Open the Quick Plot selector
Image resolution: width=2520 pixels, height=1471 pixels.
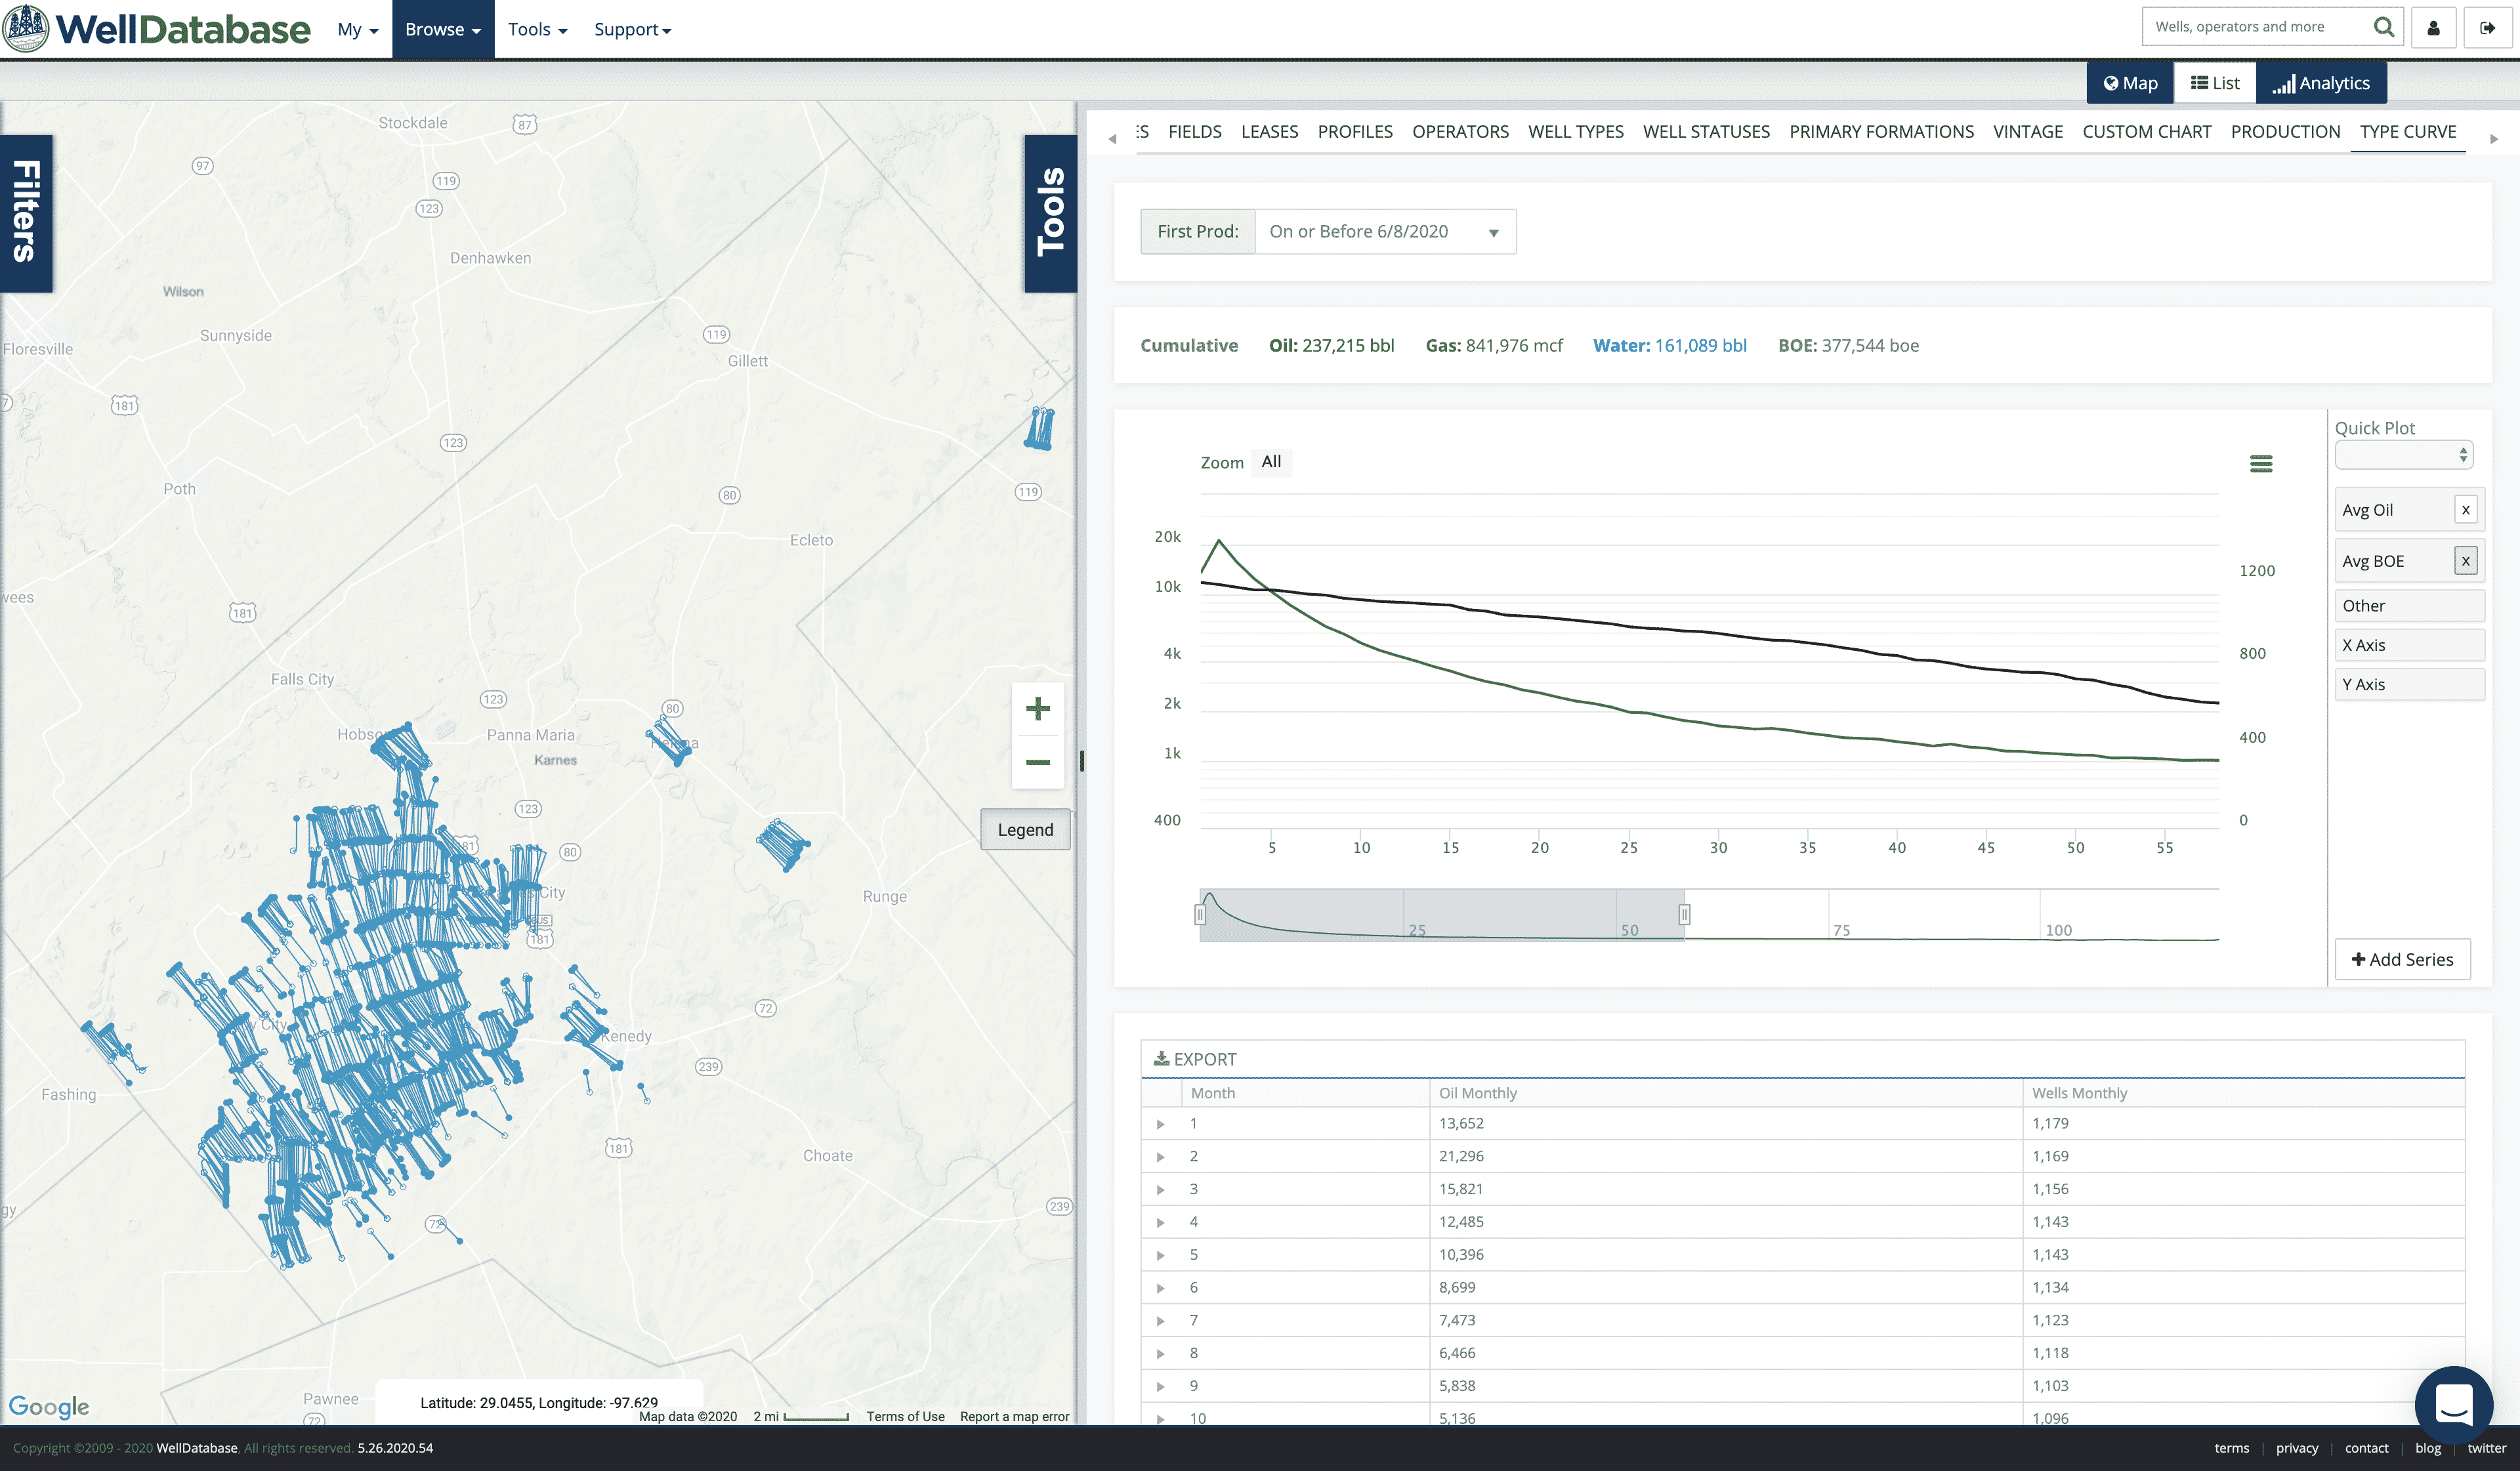coord(2403,455)
